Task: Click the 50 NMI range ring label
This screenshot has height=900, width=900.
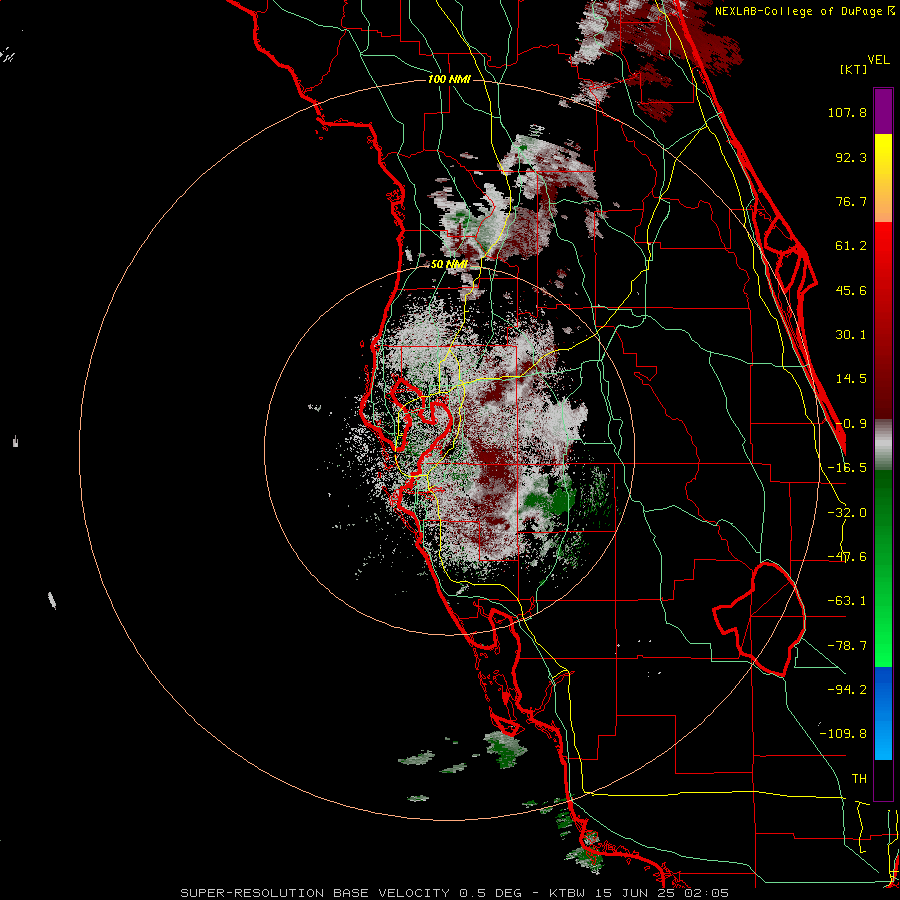Action: [449, 264]
